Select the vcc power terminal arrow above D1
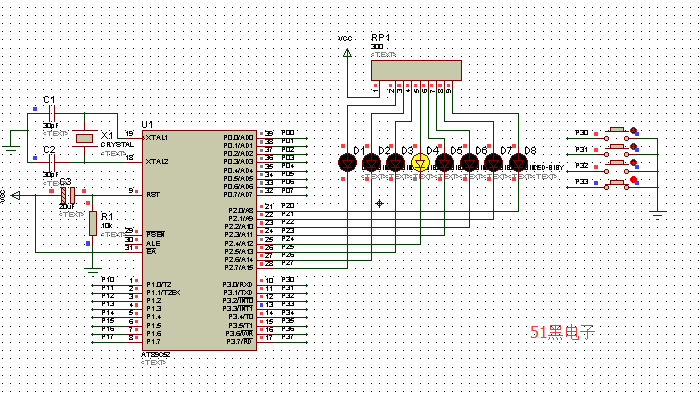 pyautogui.click(x=347, y=53)
